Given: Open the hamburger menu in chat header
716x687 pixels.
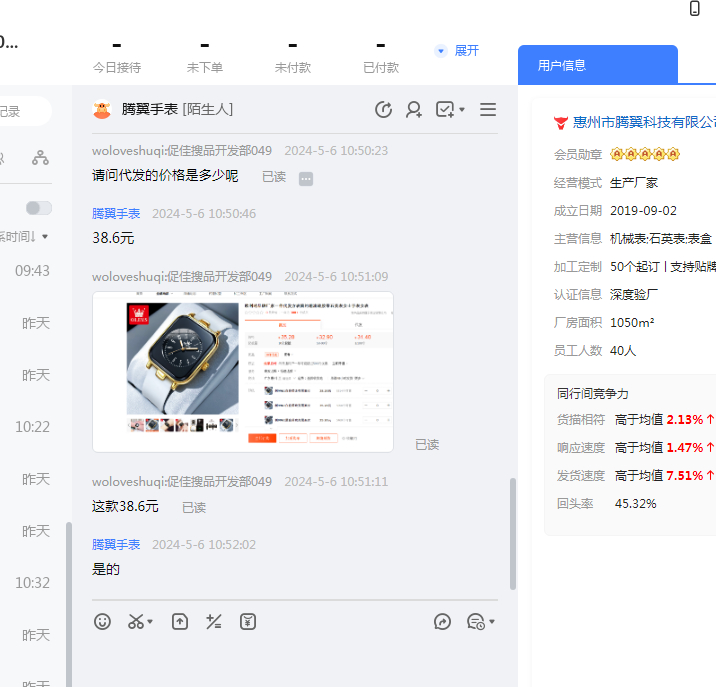Looking at the screenshot, I should click(x=488, y=110).
